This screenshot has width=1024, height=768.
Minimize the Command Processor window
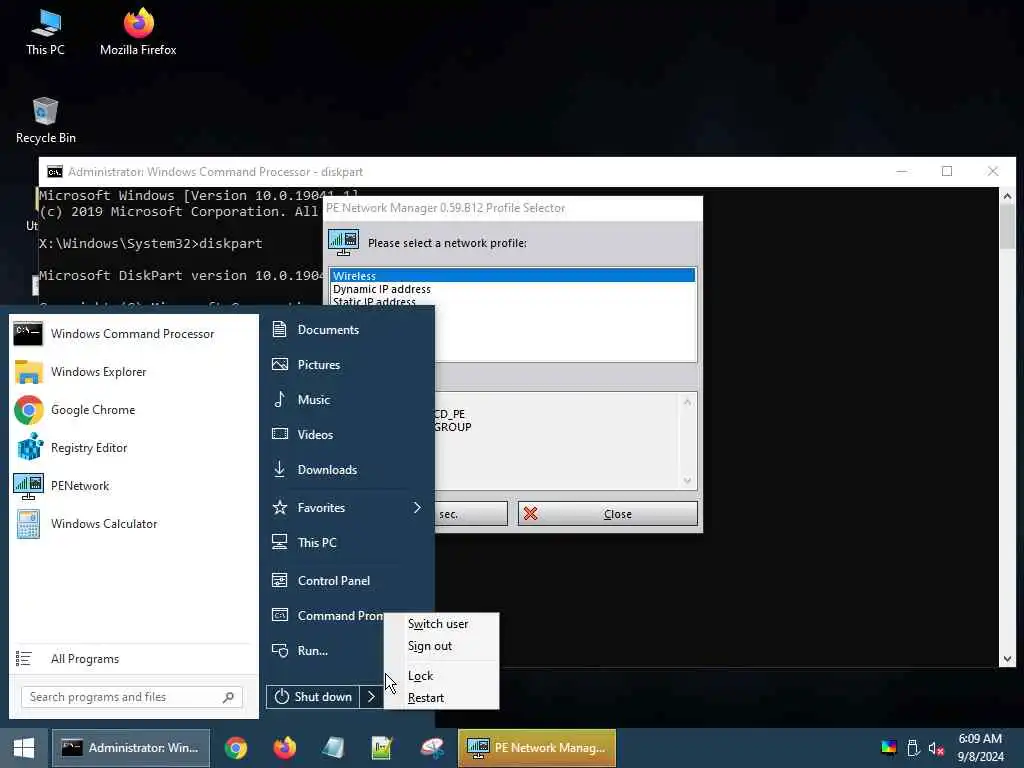(x=902, y=171)
